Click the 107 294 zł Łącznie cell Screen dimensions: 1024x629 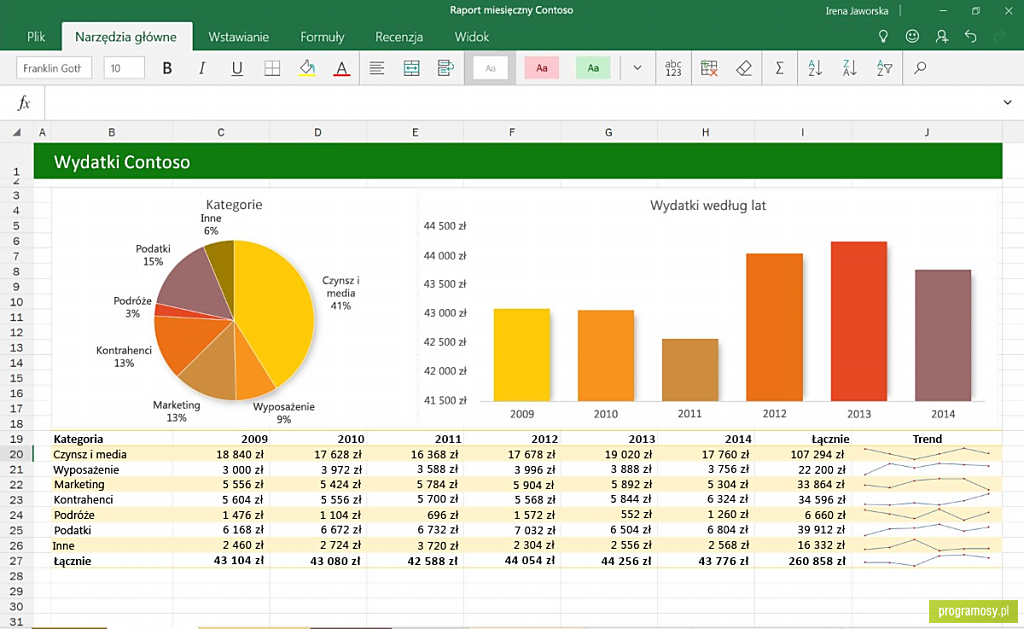(x=803, y=454)
